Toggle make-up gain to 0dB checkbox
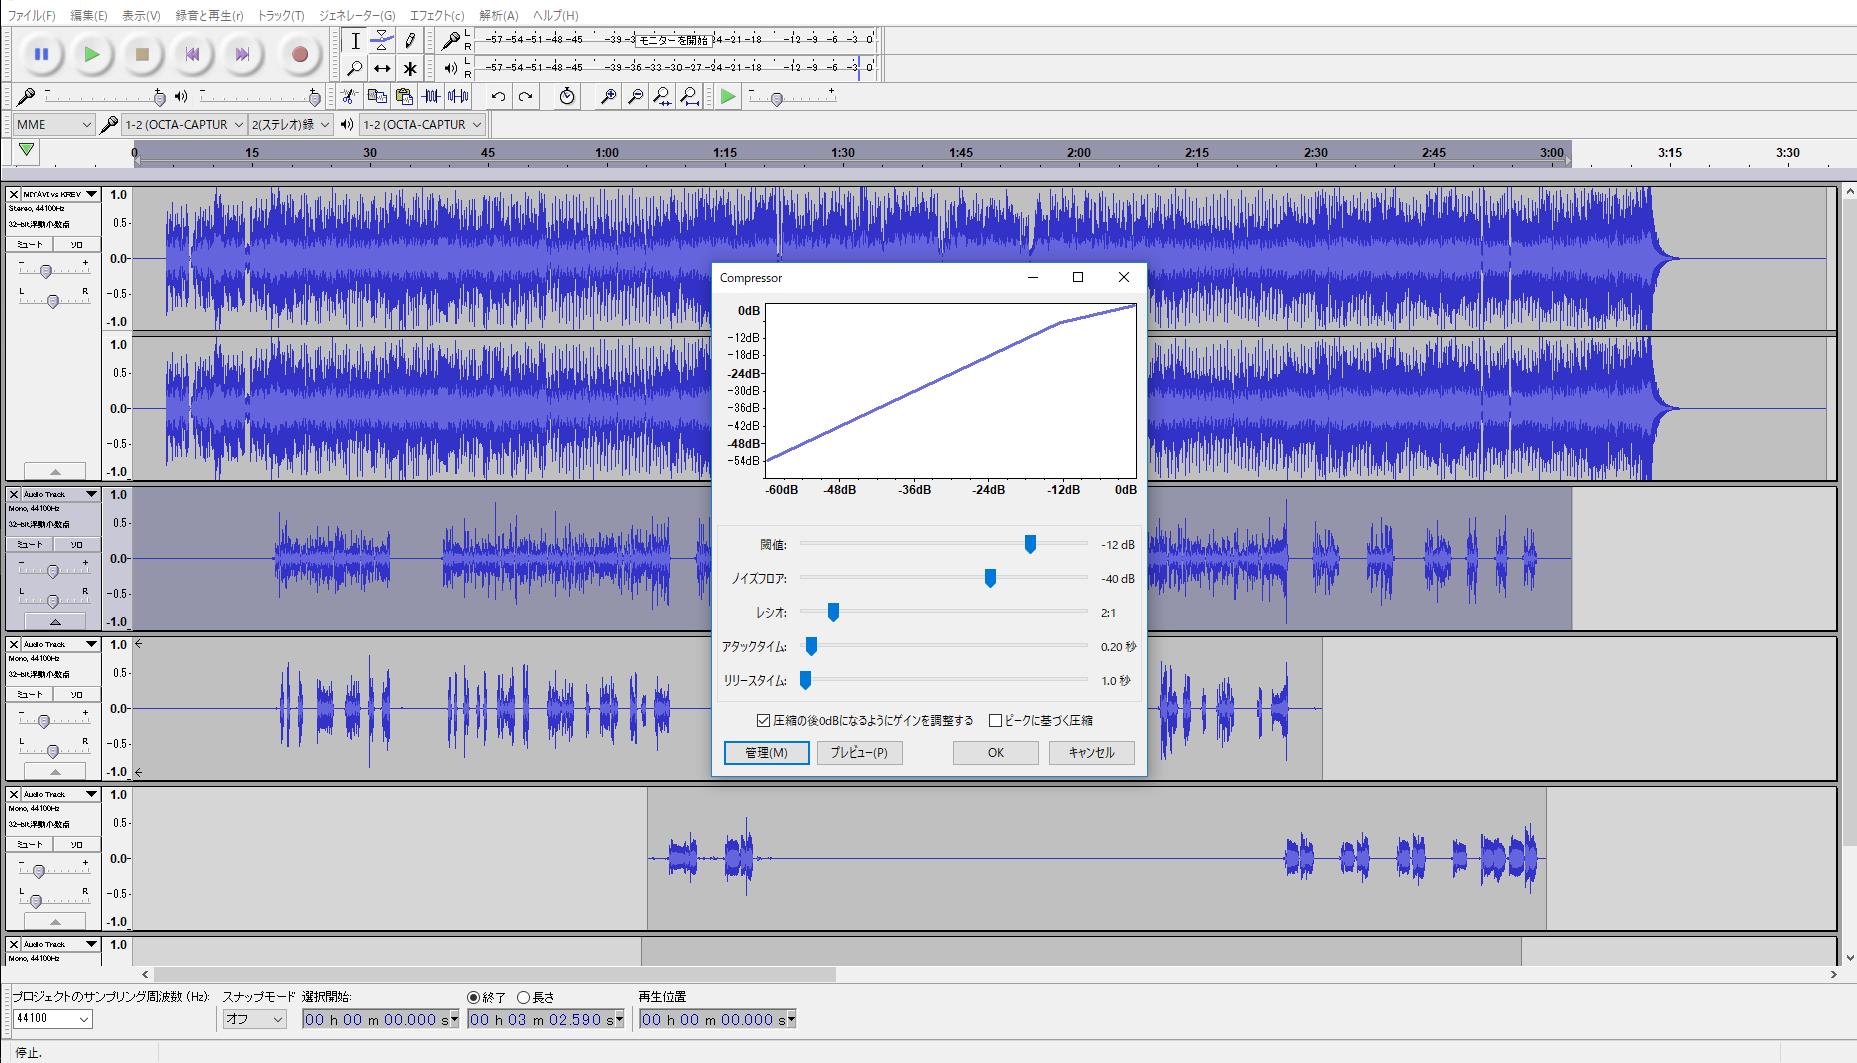The height and width of the screenshot is (1063, 1857). pos(764,720)
